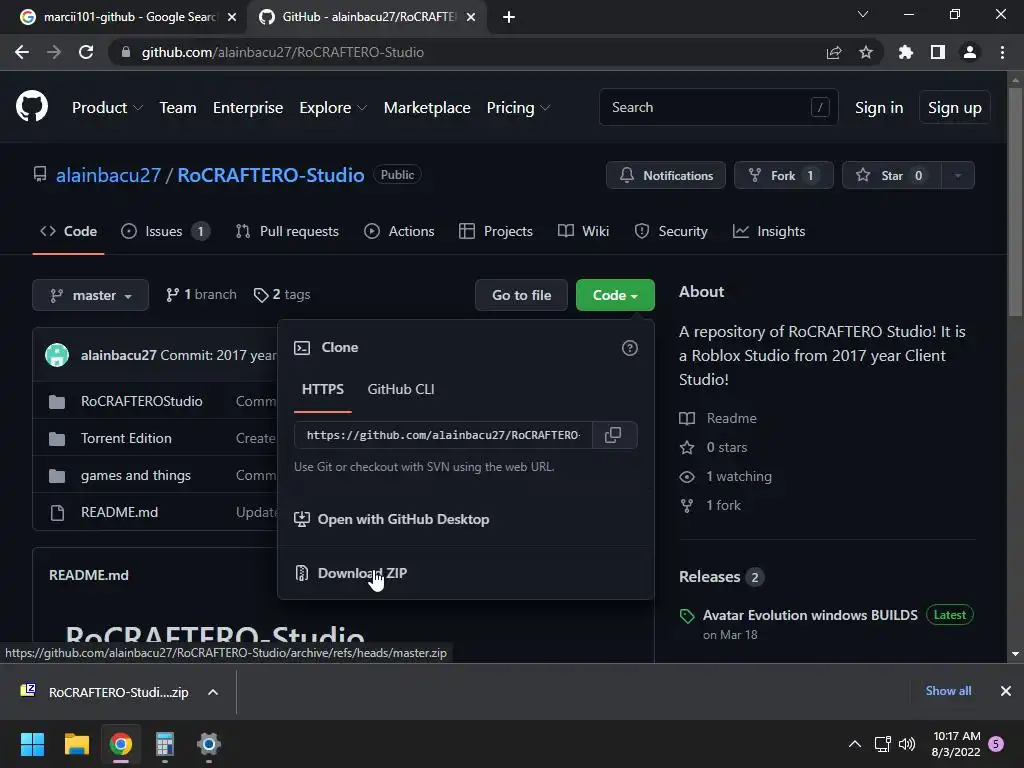
Task: Open the Windows Start menu
Action: (x=32, y=744)
